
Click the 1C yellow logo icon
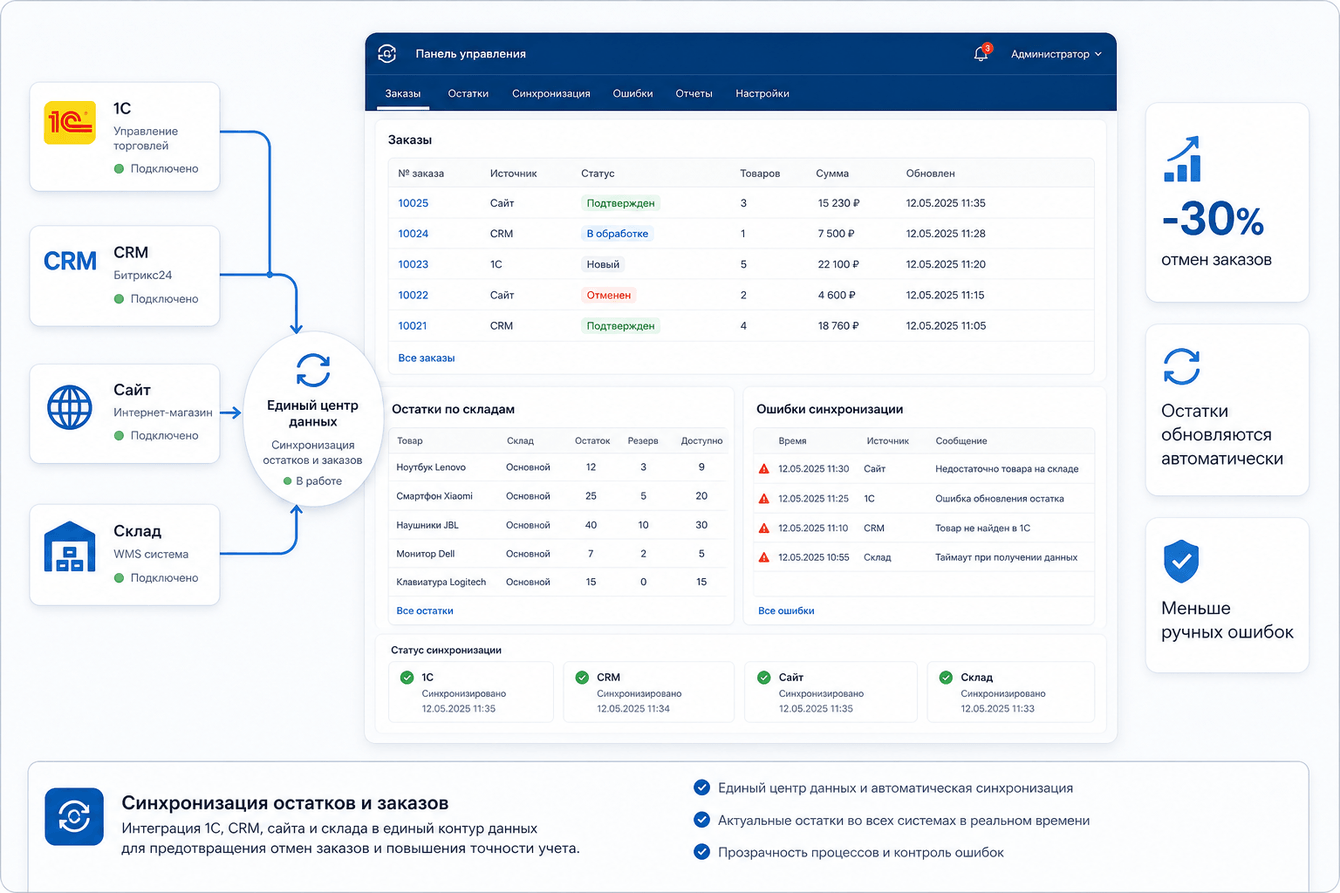(70, 122)
